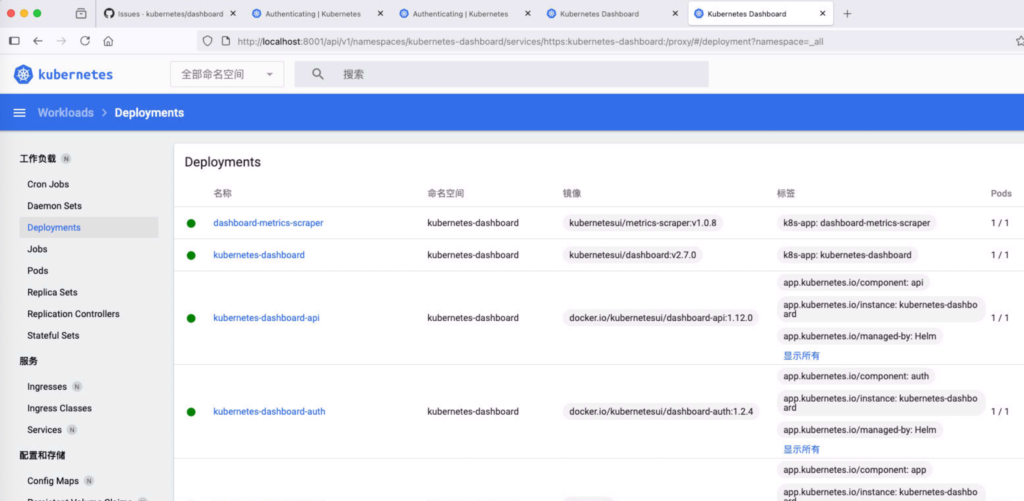Click the N badge beside Ingresses
The image size is (1024, 501).
tap(77, 387)
